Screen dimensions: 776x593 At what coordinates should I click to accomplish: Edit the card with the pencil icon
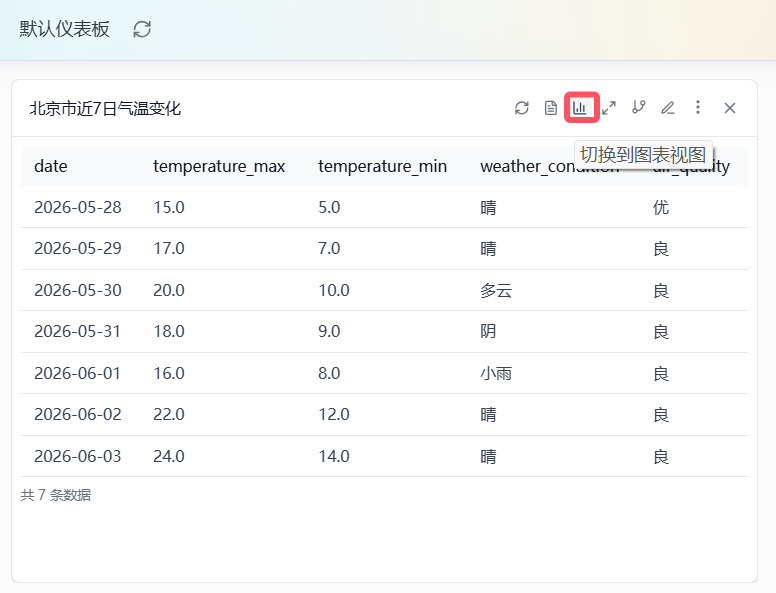coord(668,107)
